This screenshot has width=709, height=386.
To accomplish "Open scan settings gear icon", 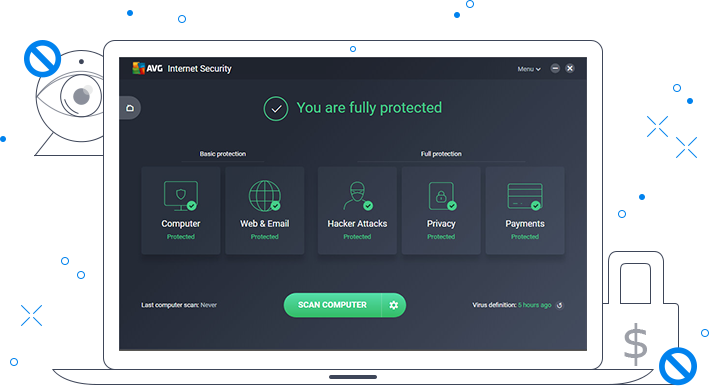I will [394, 305].
